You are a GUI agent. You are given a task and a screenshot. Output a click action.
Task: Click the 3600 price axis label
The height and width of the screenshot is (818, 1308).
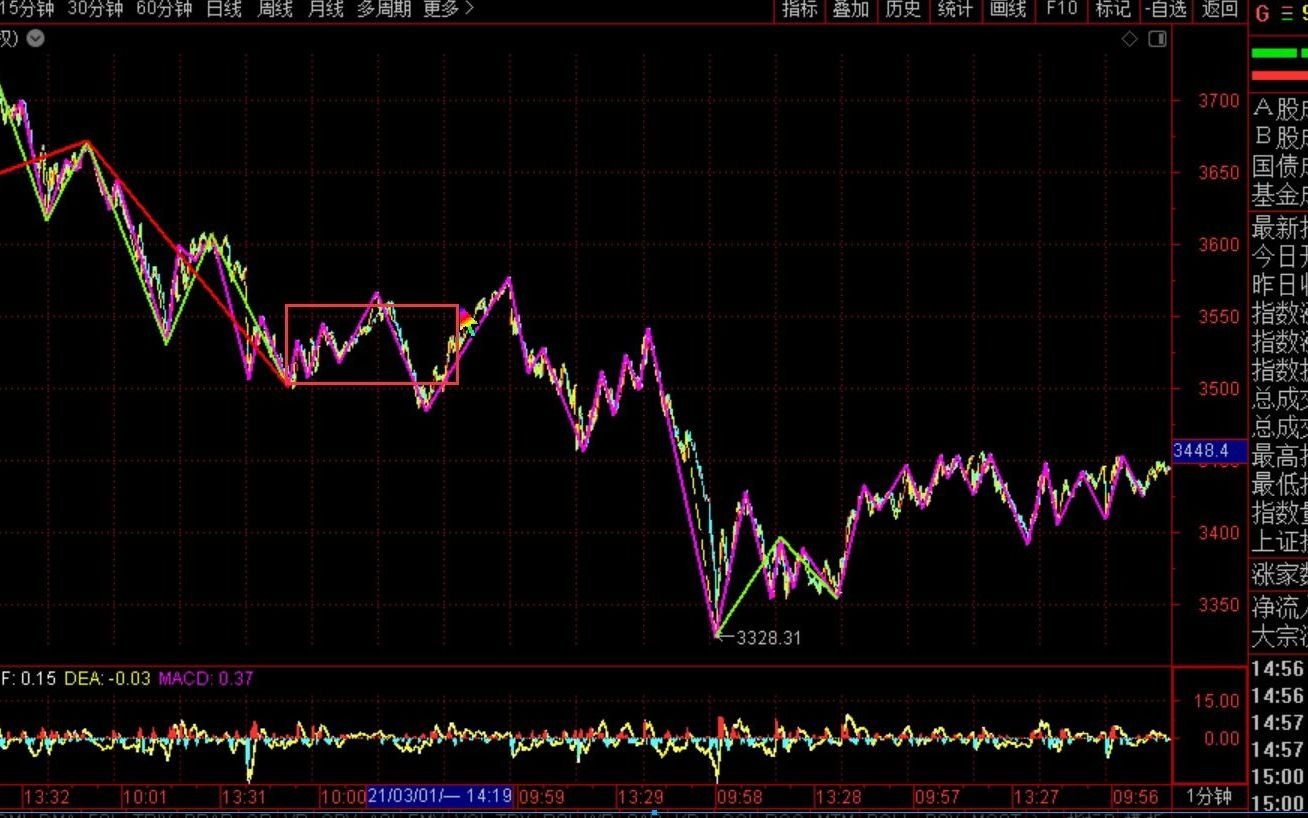point(1219,244)
